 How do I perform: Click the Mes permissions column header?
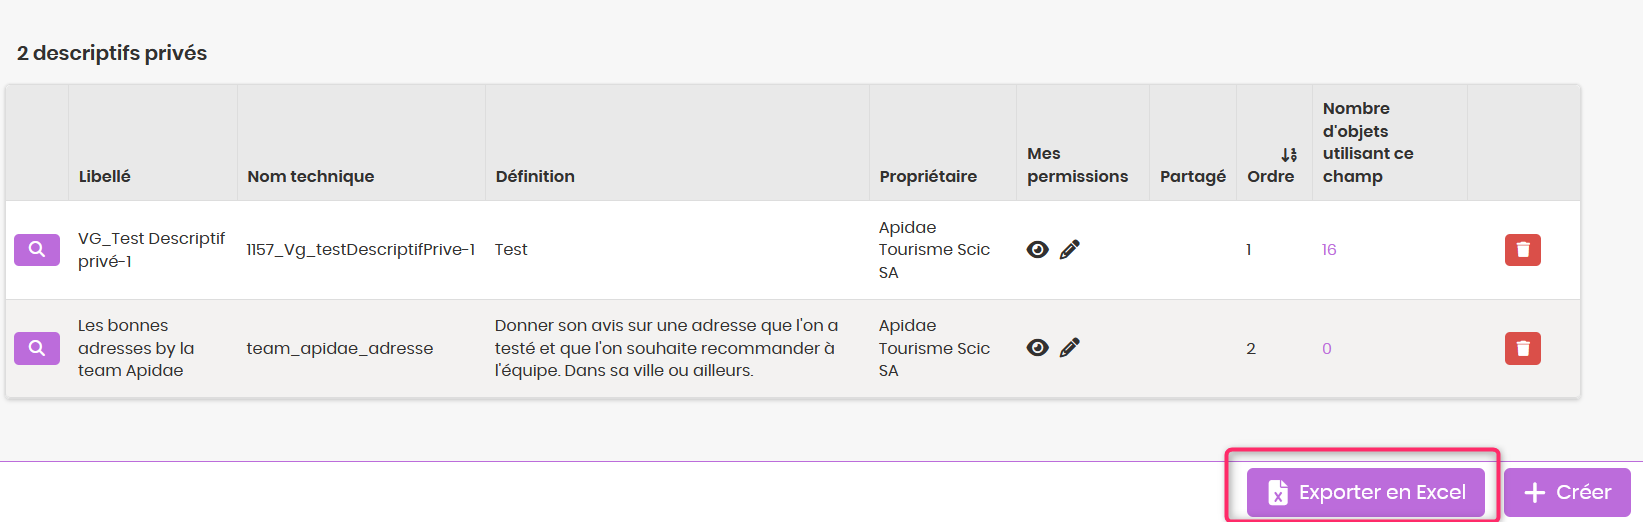[x=1077, y=165]
